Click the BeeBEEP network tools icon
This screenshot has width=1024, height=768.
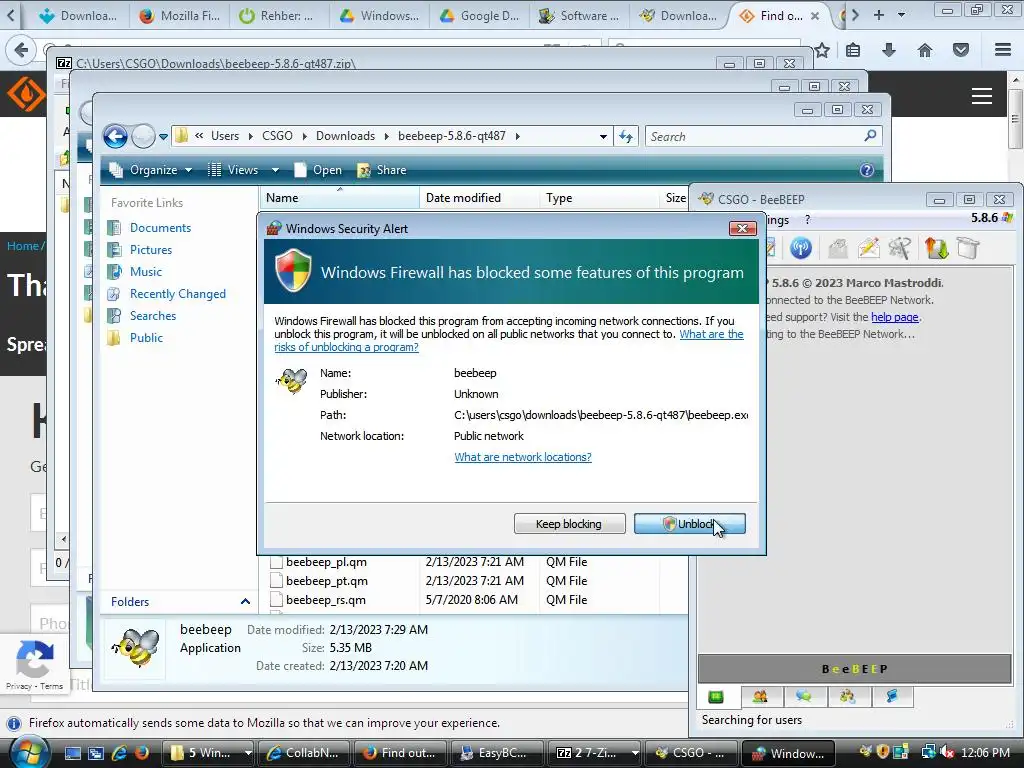coord(899,248)
